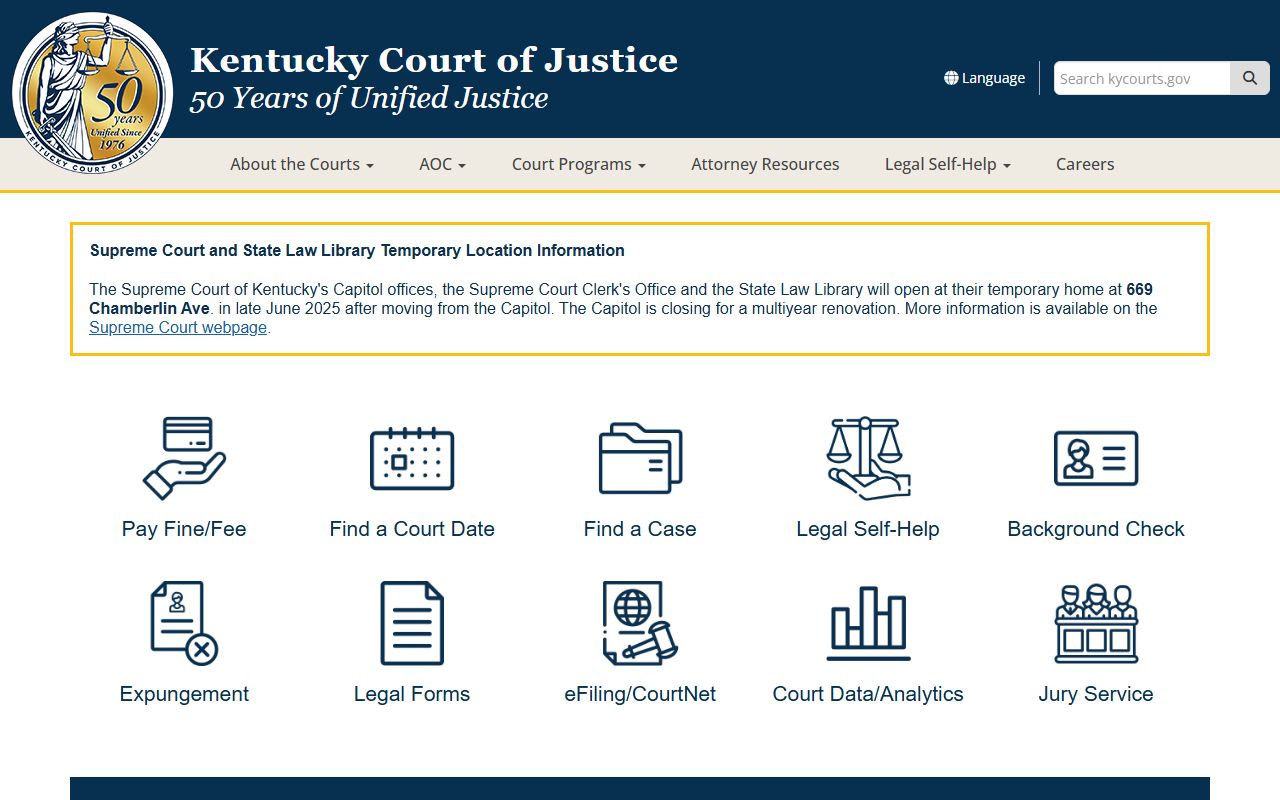Open the Find a Court Date calendar icon
The image size is (1280, 800).
tap(412, 458)
